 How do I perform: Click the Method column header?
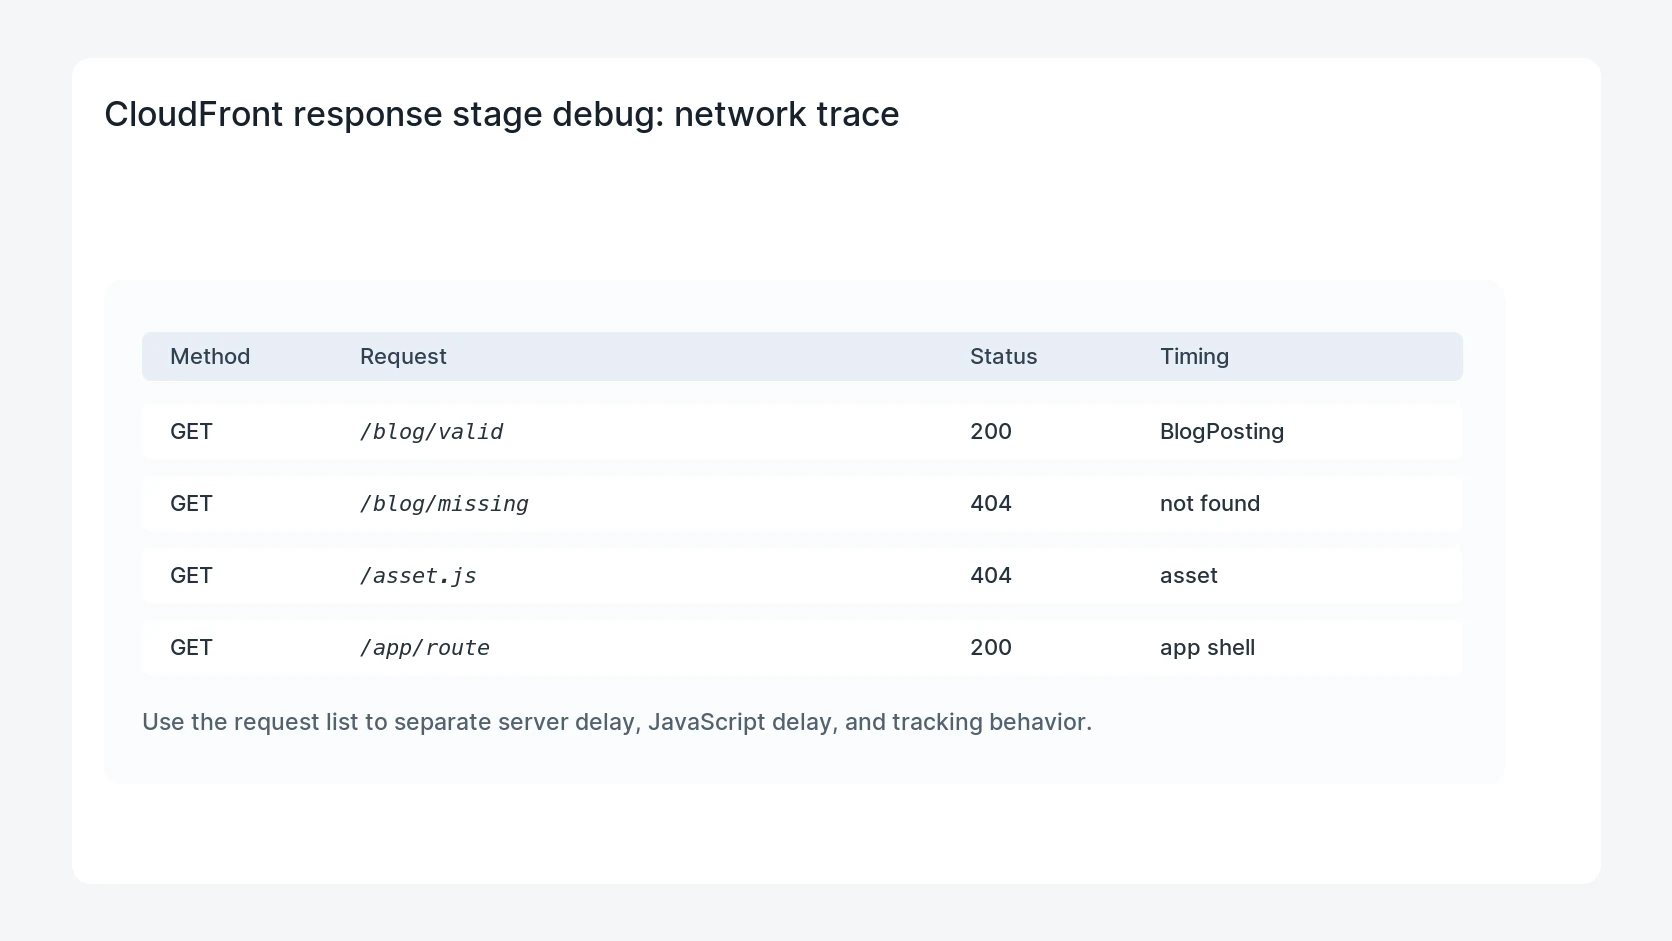[x=210, y=356]
